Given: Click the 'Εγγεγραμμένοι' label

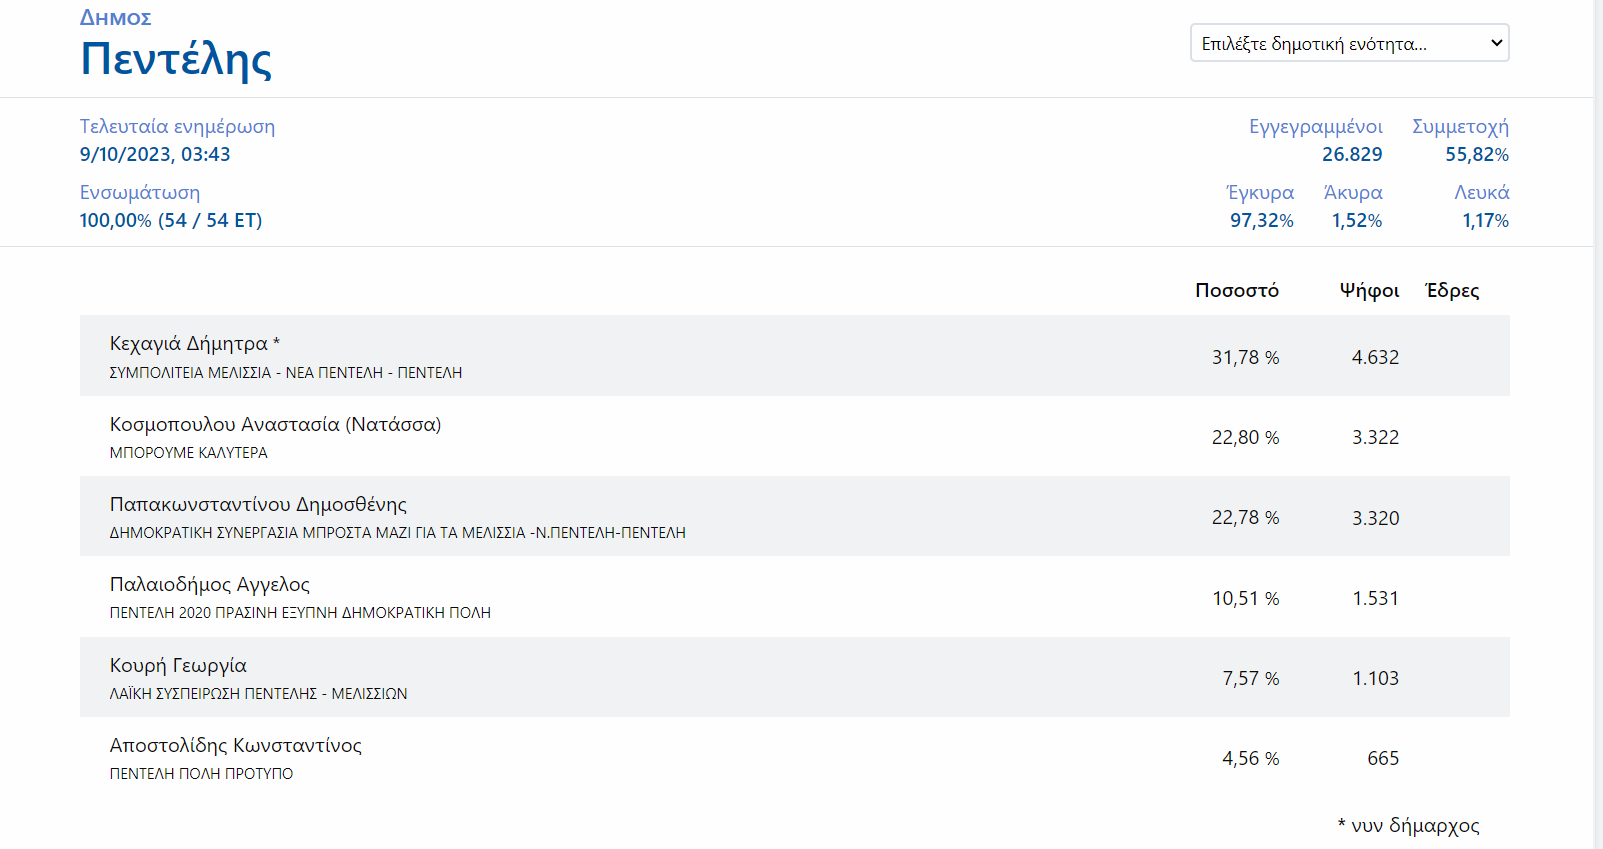Looking at the screenshot, I should point(1316,127).
